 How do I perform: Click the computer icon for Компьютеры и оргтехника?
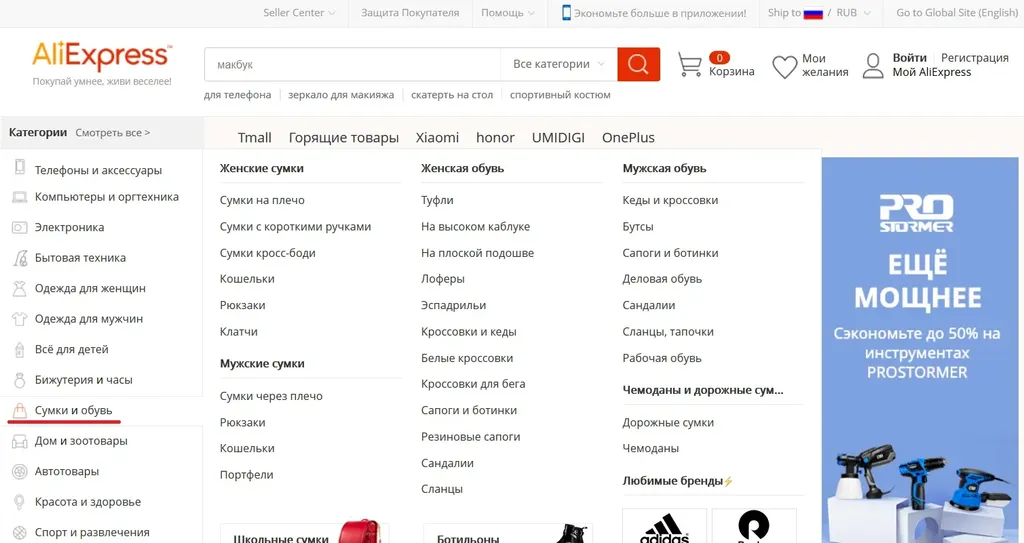(20, 197)
